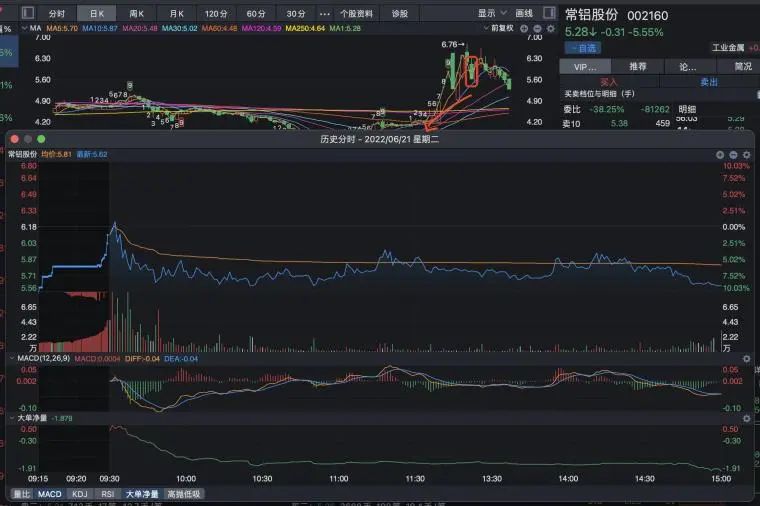Select the KDJ indicator tab
760x506 pixels.
tap(79, 494)
